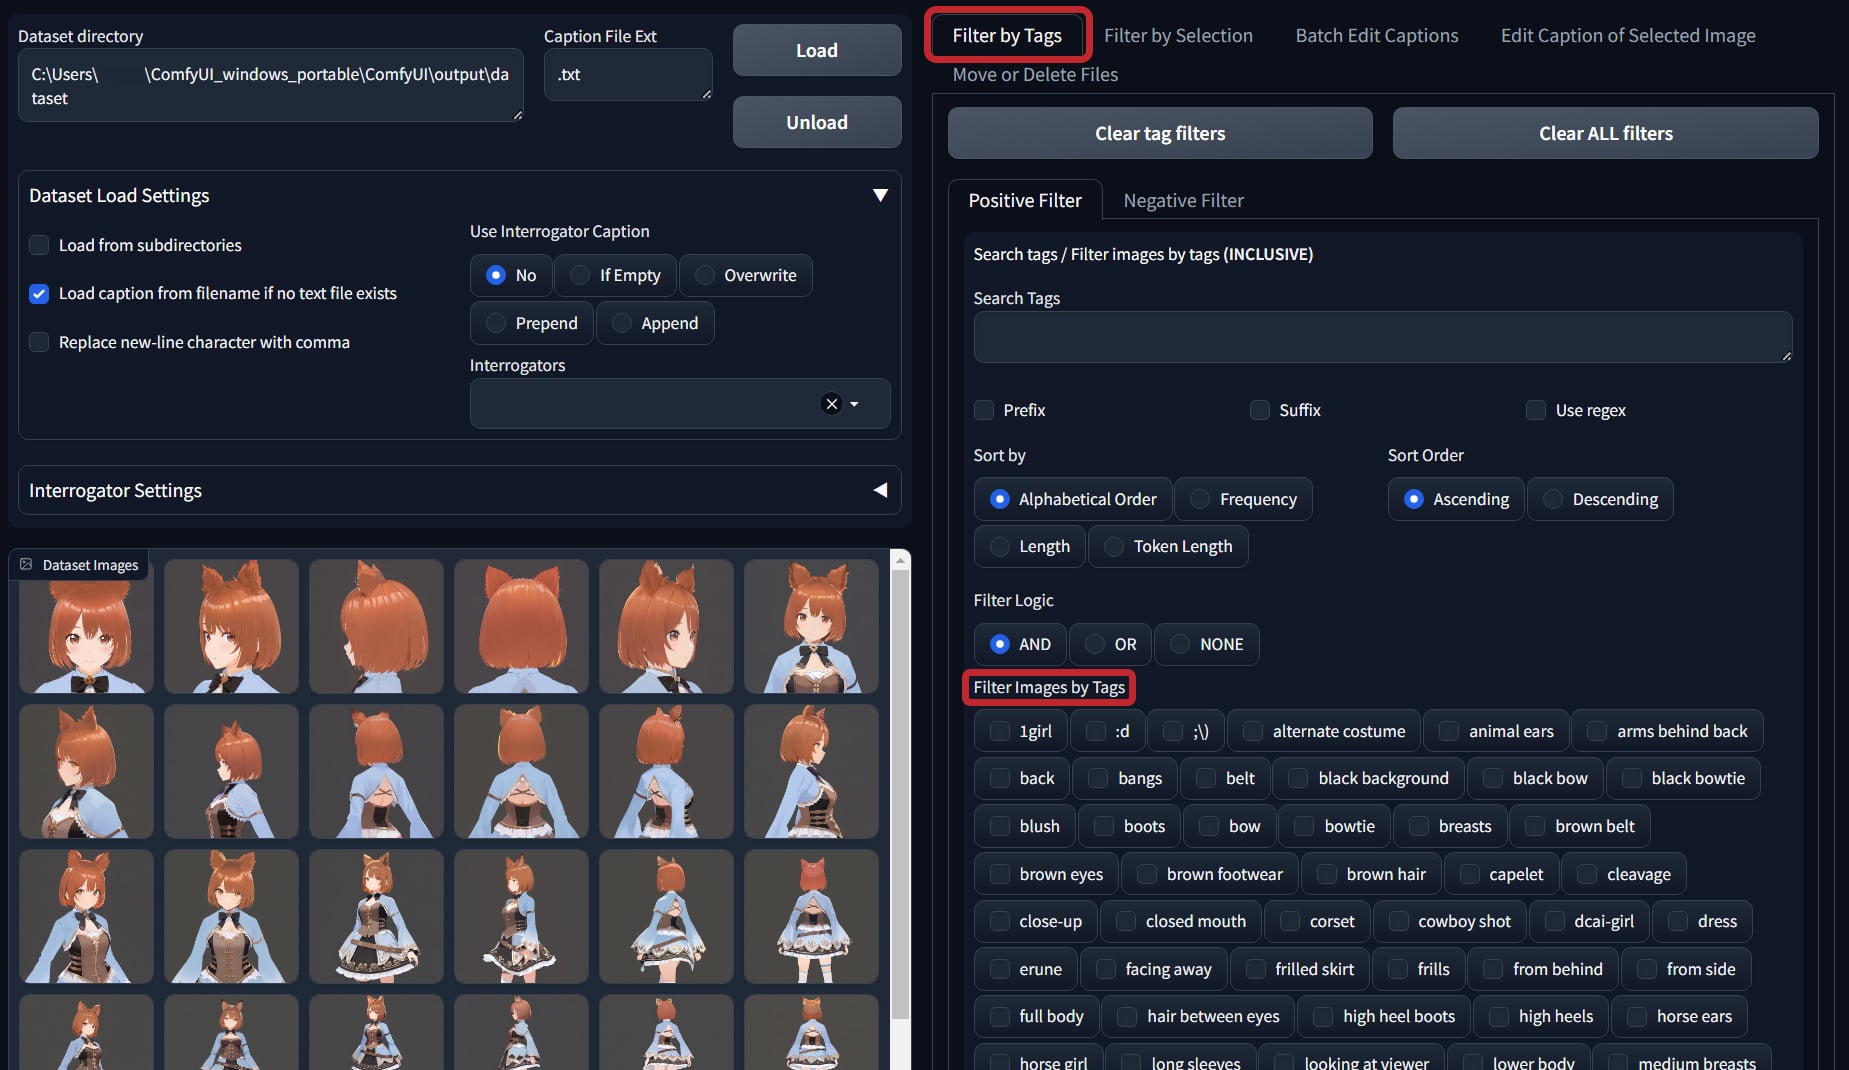Check the alternate costume tag
Screen dimensions: 1849x1070
click(1252, 731)
